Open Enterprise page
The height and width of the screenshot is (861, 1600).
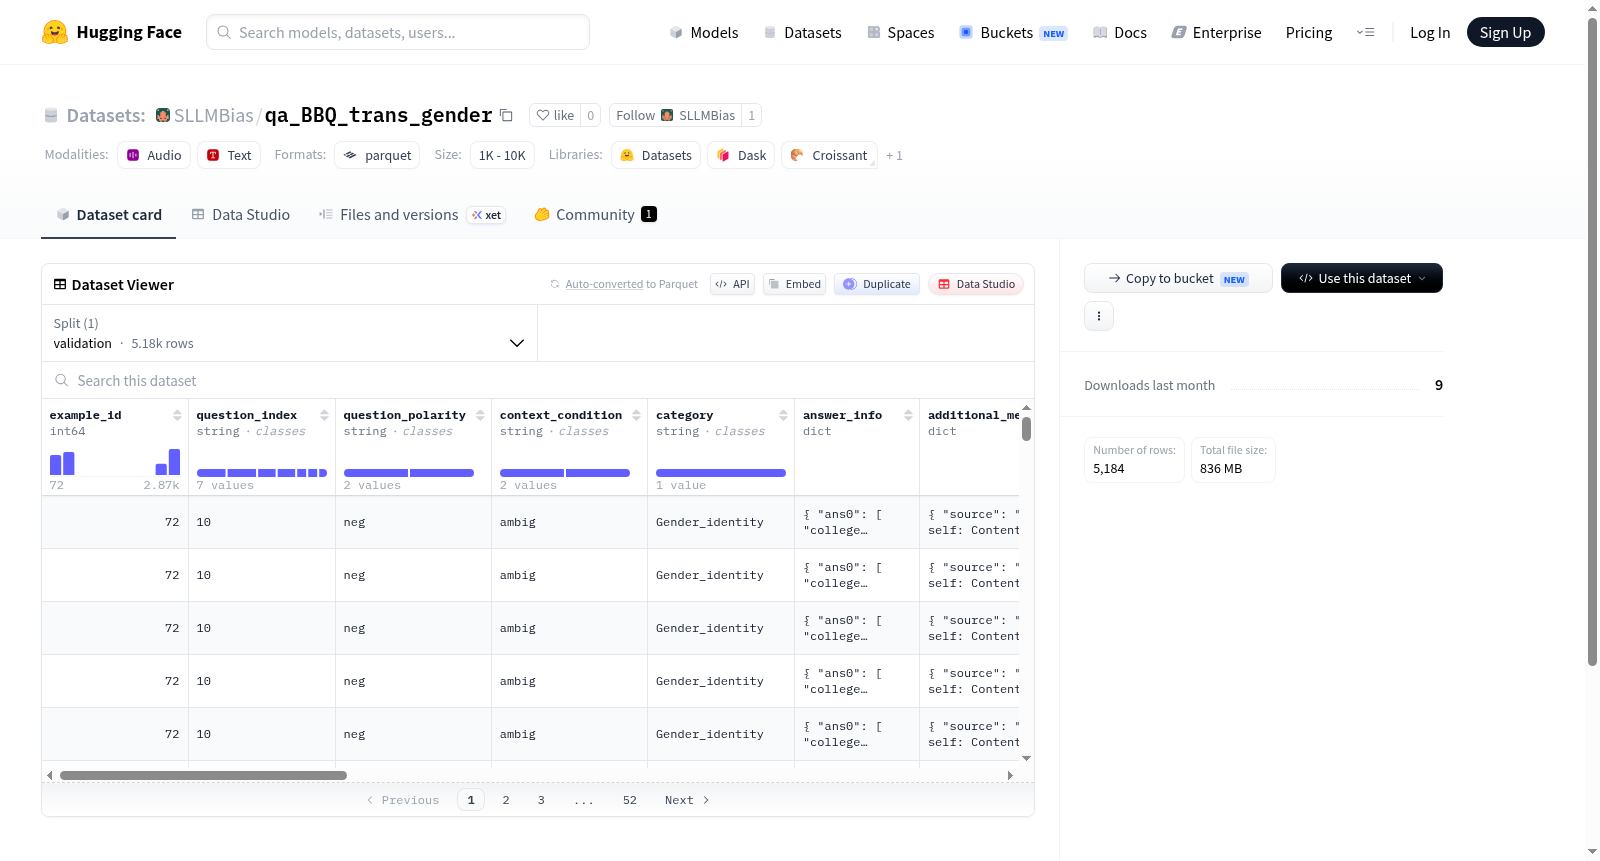click(1216, 32)
